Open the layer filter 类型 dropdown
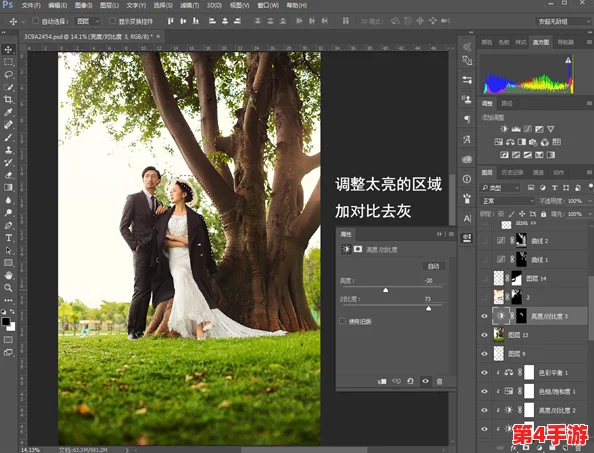This screenshot has height=453, width=594. click(500, 187)
